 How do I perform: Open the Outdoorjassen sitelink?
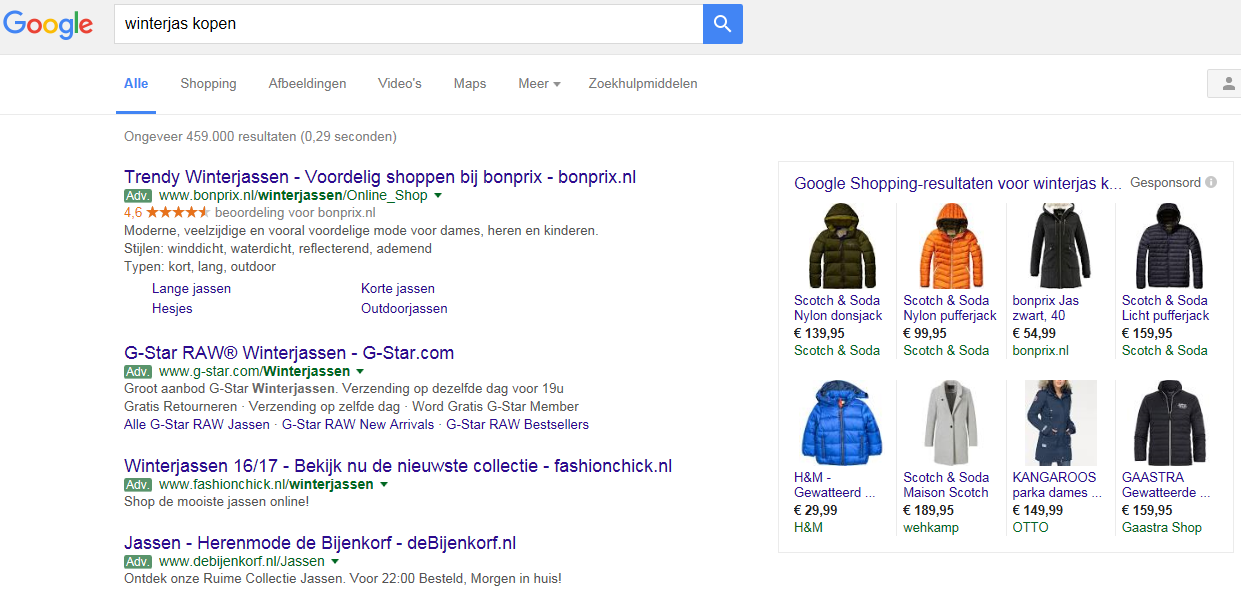(x=404, y=308)
